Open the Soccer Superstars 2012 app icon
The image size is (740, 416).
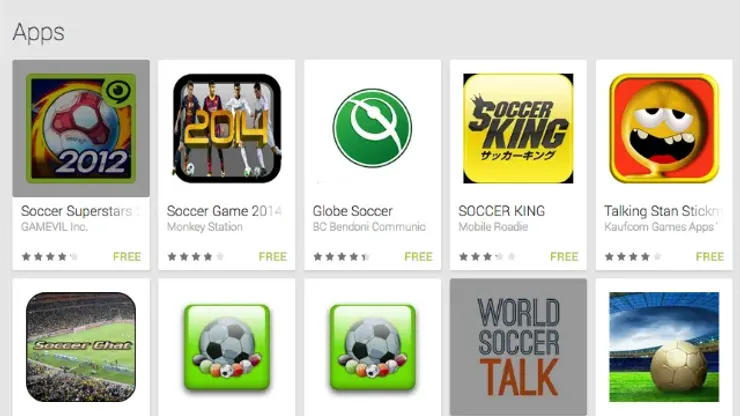tap(81, 128)
